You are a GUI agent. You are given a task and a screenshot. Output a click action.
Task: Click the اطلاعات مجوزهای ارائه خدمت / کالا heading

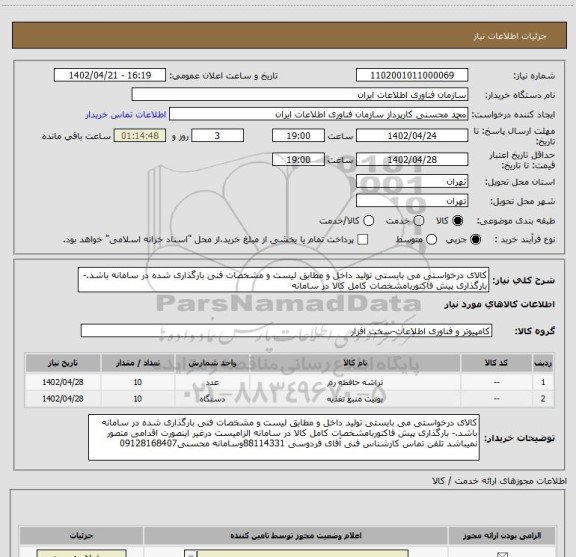click(500, 481)
